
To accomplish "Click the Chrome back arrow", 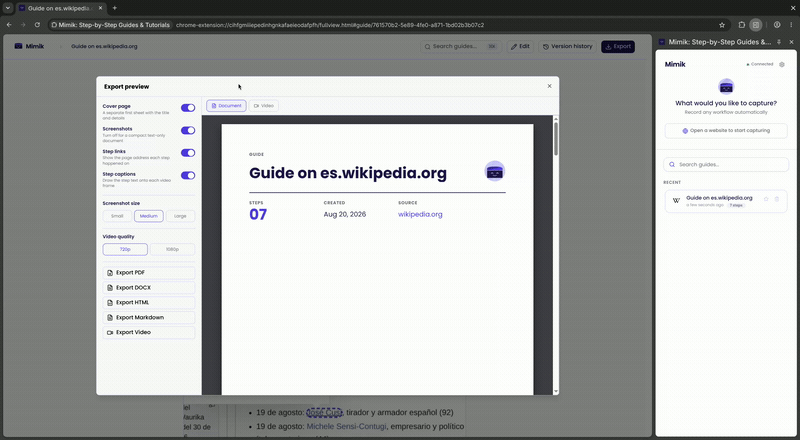I will tap(9, 25).
